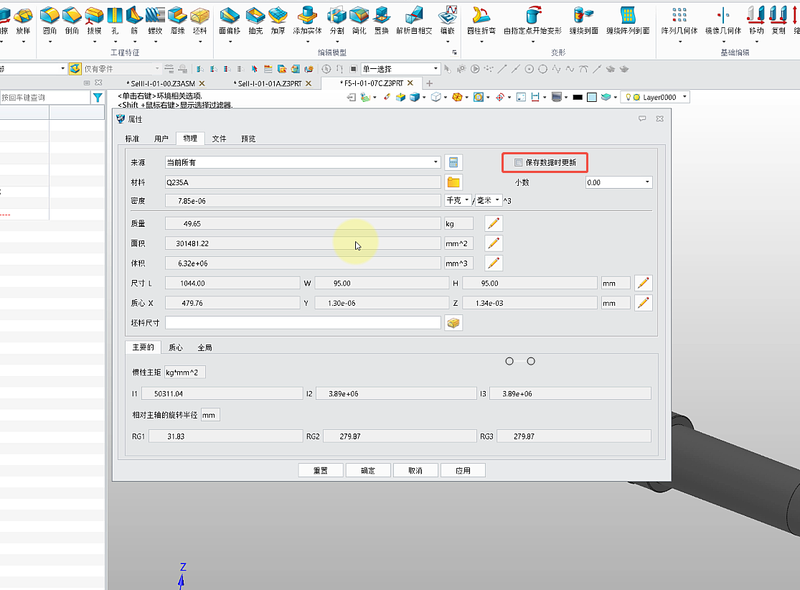800x590 pixels.
Task: Enable the 保存数据时更新 checkbox
Action: [x=518, y=162]
